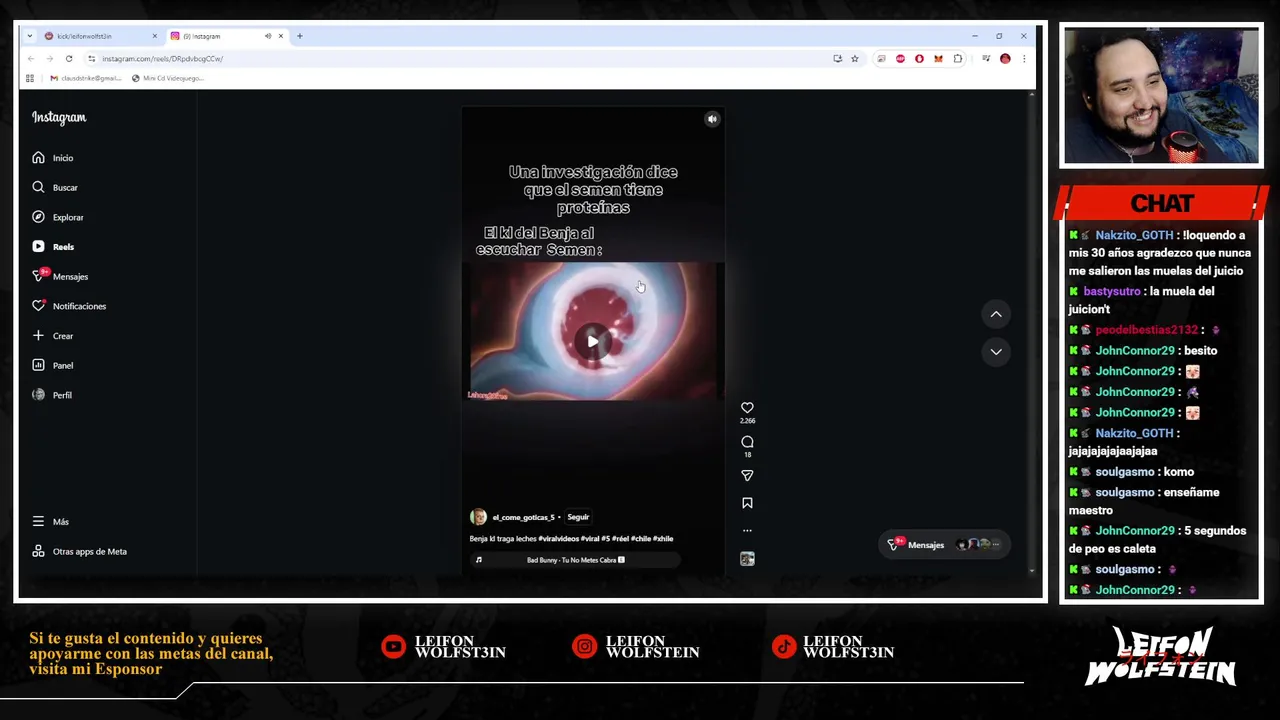The image size is (1280, 720).
Task: Play the reel video
Action: pyautogui.click(x=593, y=342)
